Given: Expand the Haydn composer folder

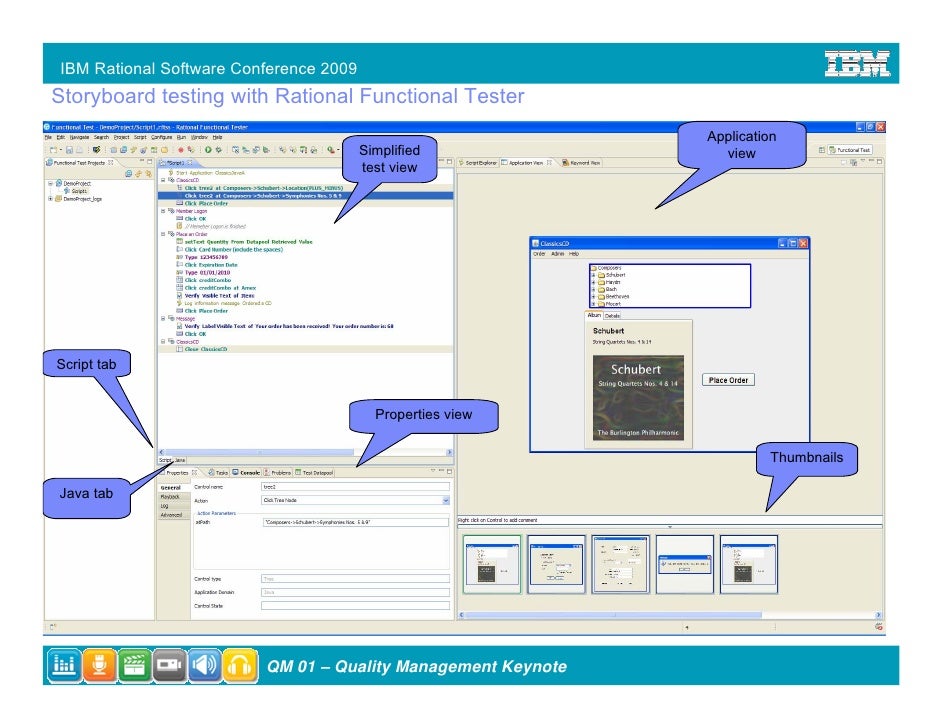Looking at the screenshot, I should pyautogui.click(x=594, y=282).
